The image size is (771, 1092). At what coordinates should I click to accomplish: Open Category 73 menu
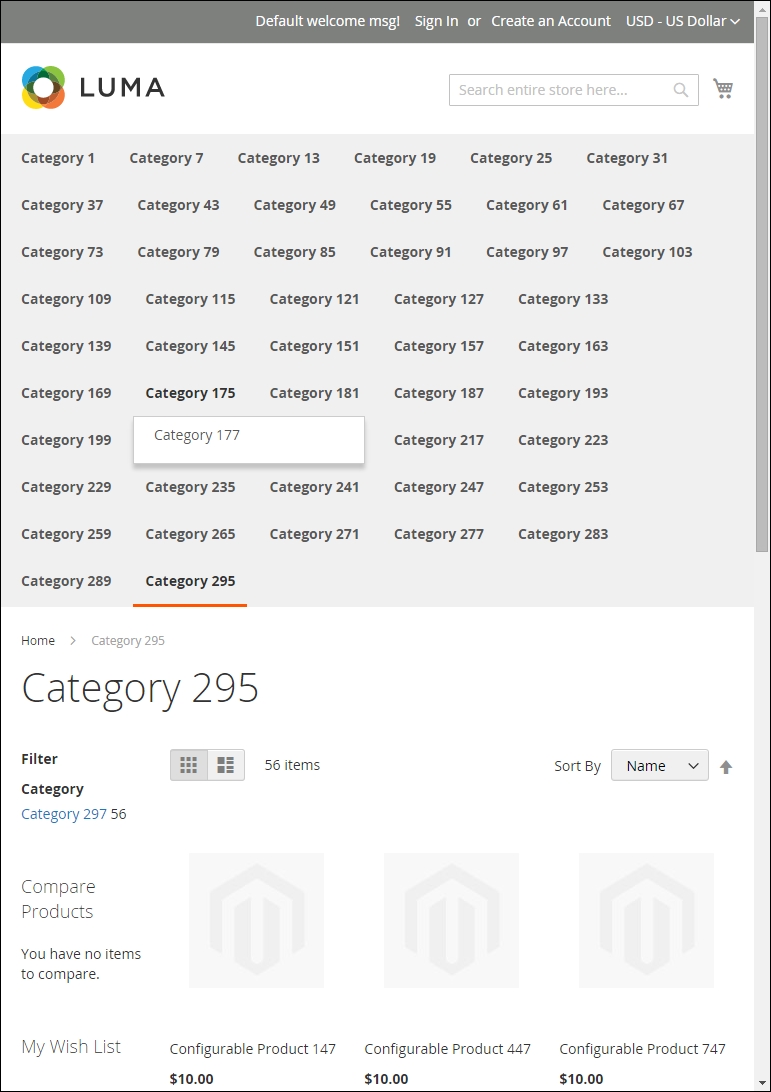click(x=62, y=252)
